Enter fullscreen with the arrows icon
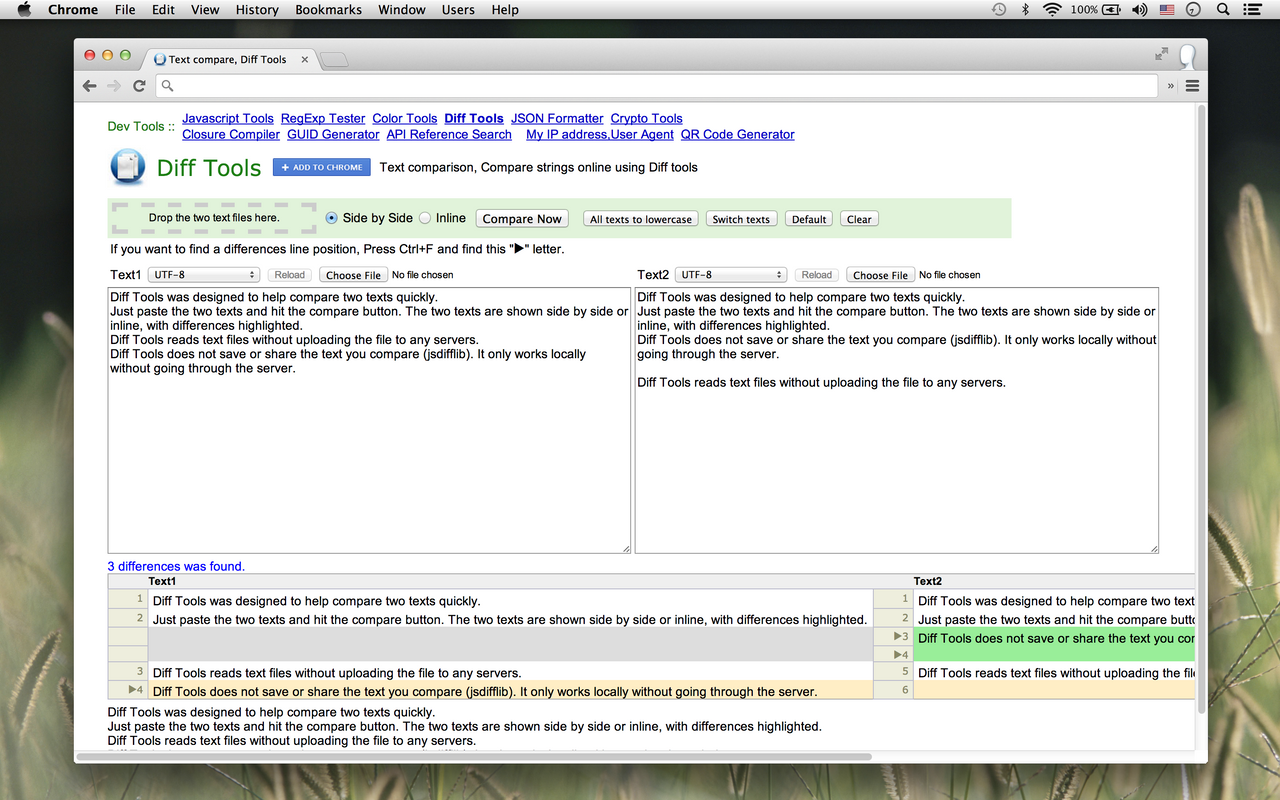This screenshot has width=1280, height=800. point(1161,54)
